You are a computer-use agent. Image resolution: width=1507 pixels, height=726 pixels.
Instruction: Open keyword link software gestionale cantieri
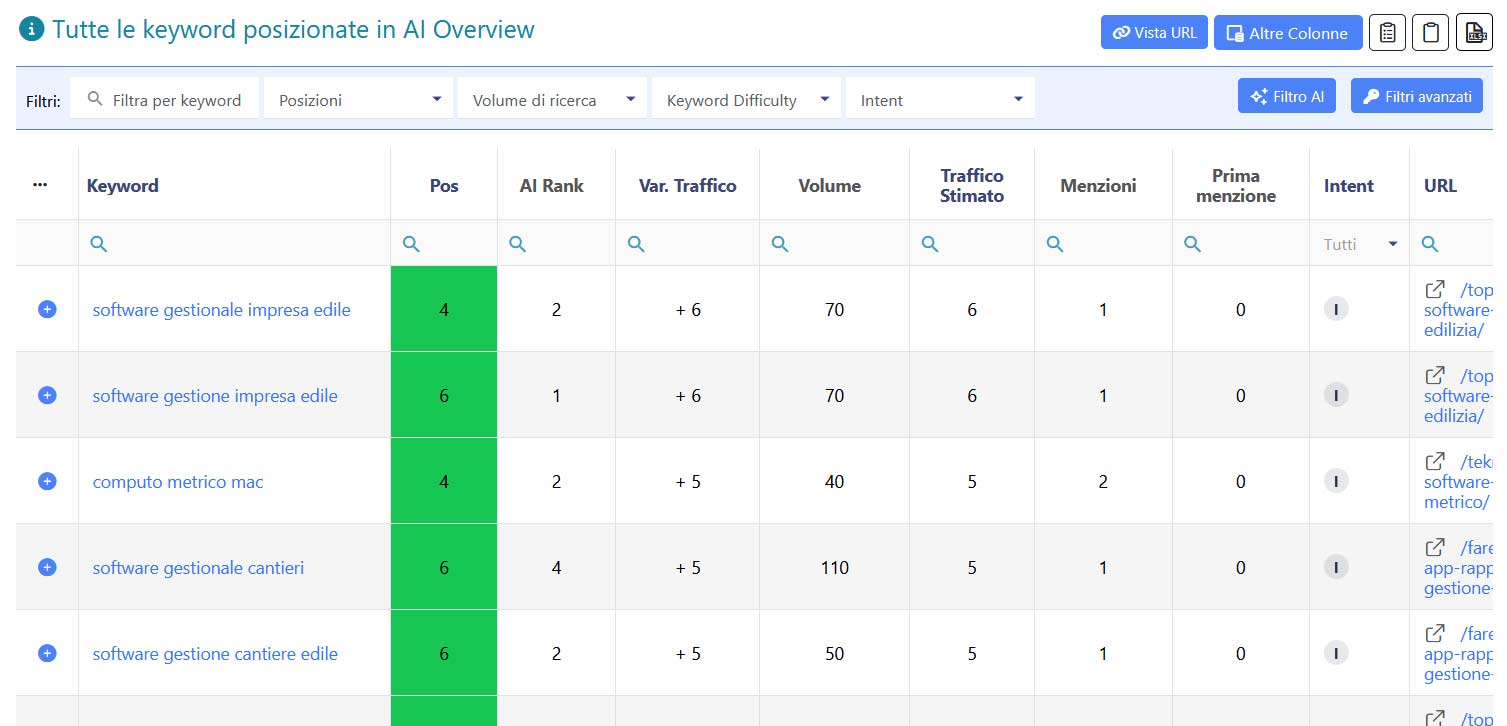point(198,568)
